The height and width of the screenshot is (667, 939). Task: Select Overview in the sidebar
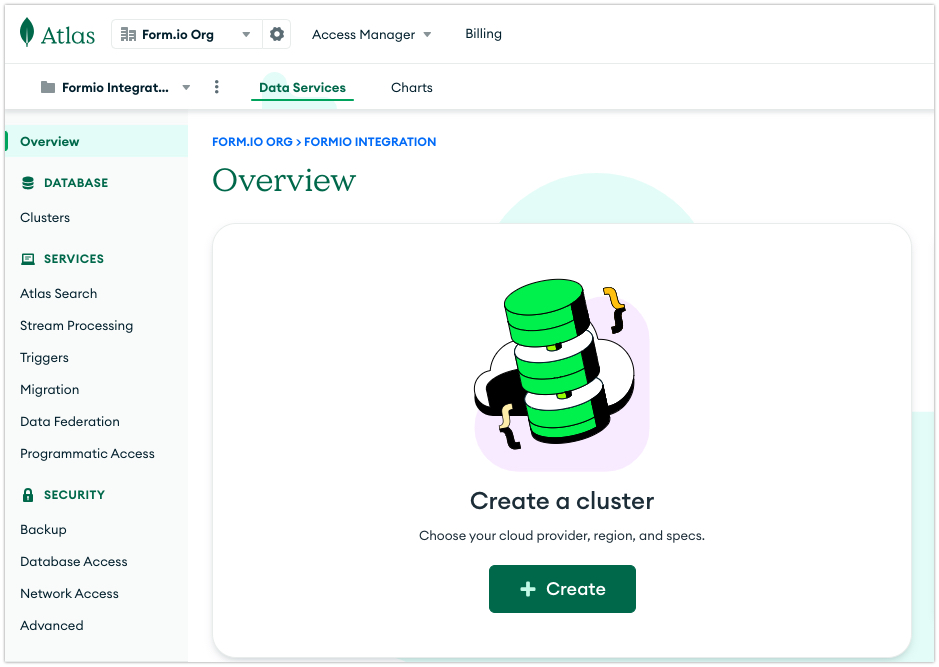[96, 141]
